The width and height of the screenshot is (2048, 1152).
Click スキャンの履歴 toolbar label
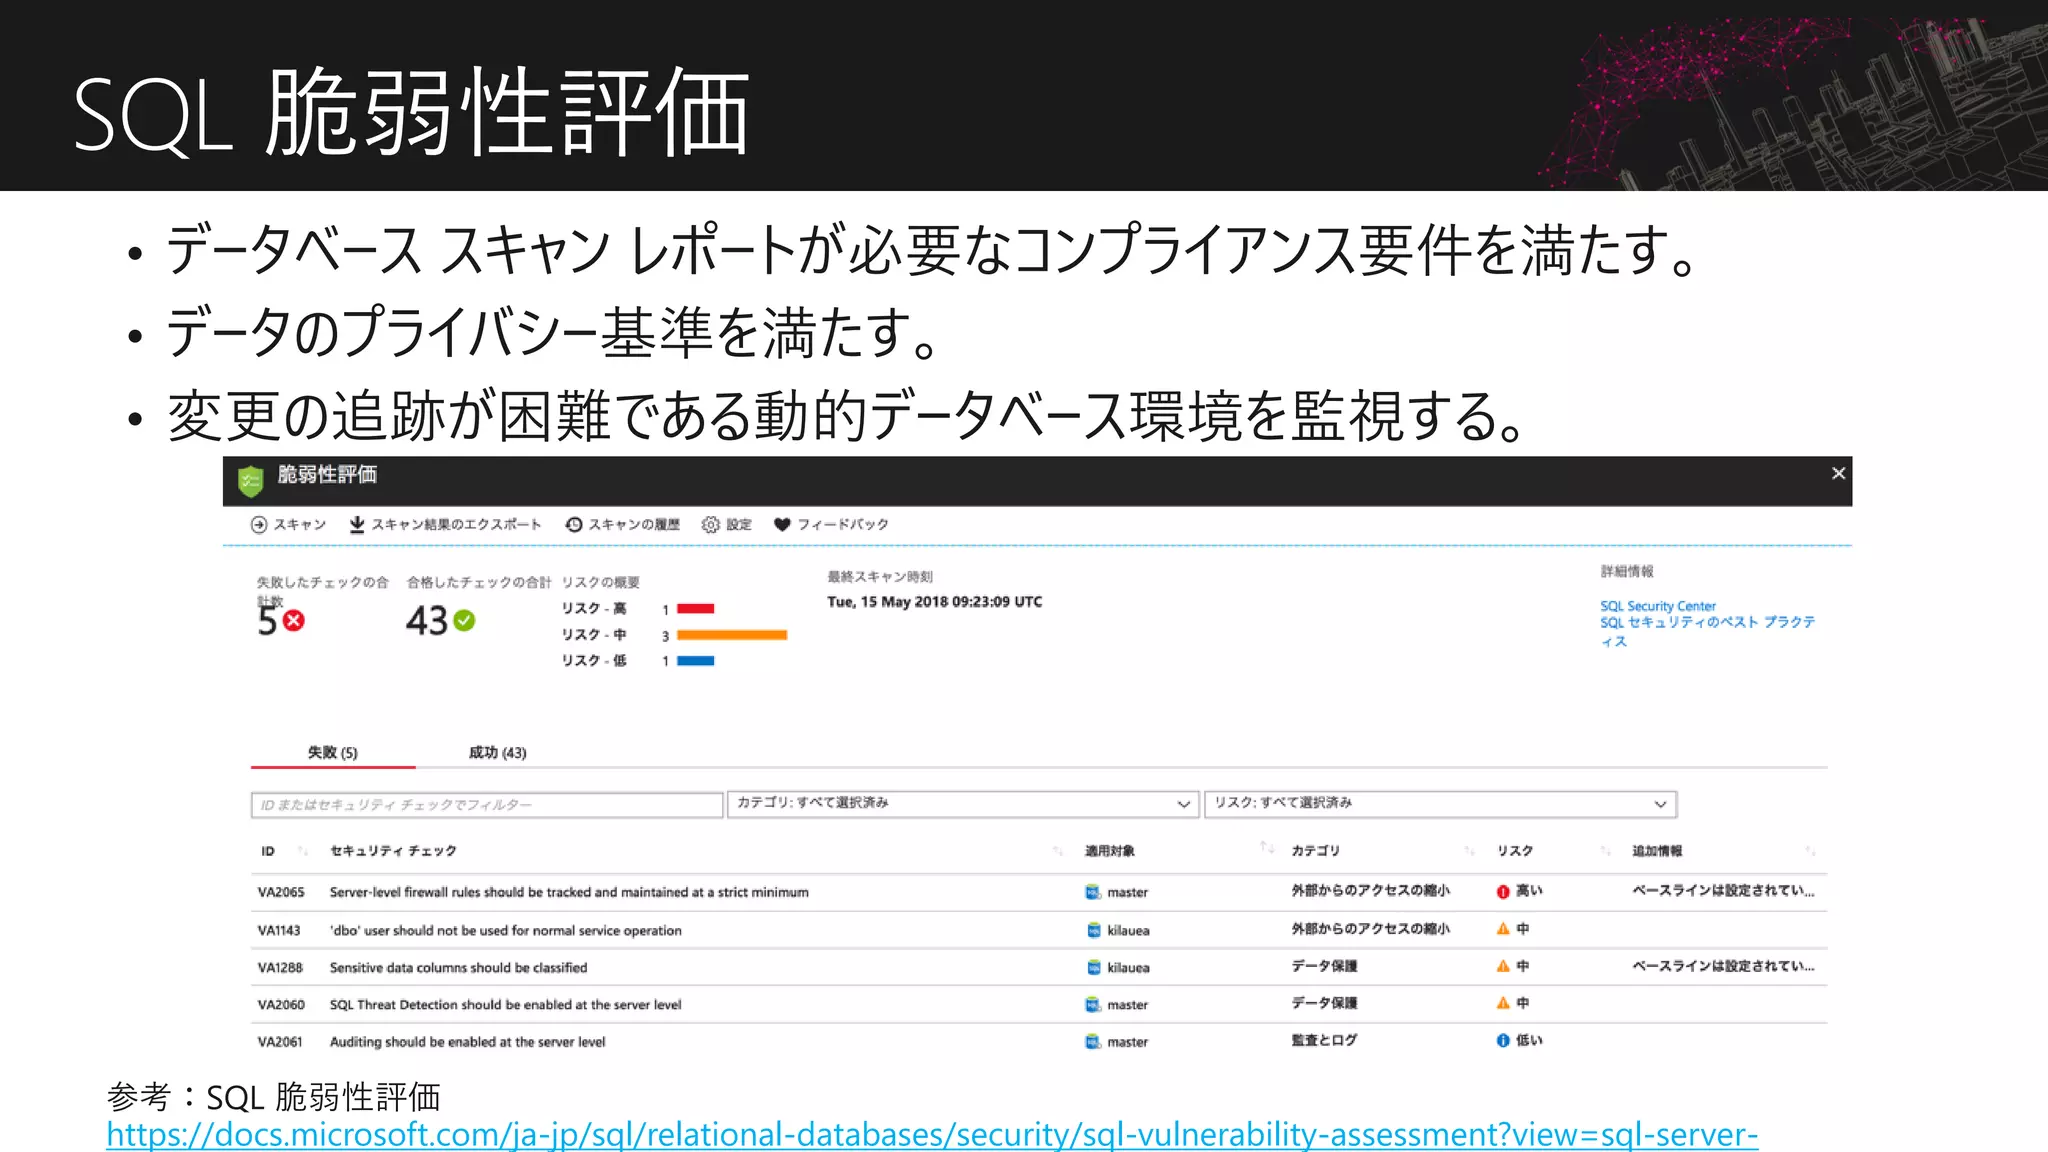pyautogui.click(x=634, y=525)
